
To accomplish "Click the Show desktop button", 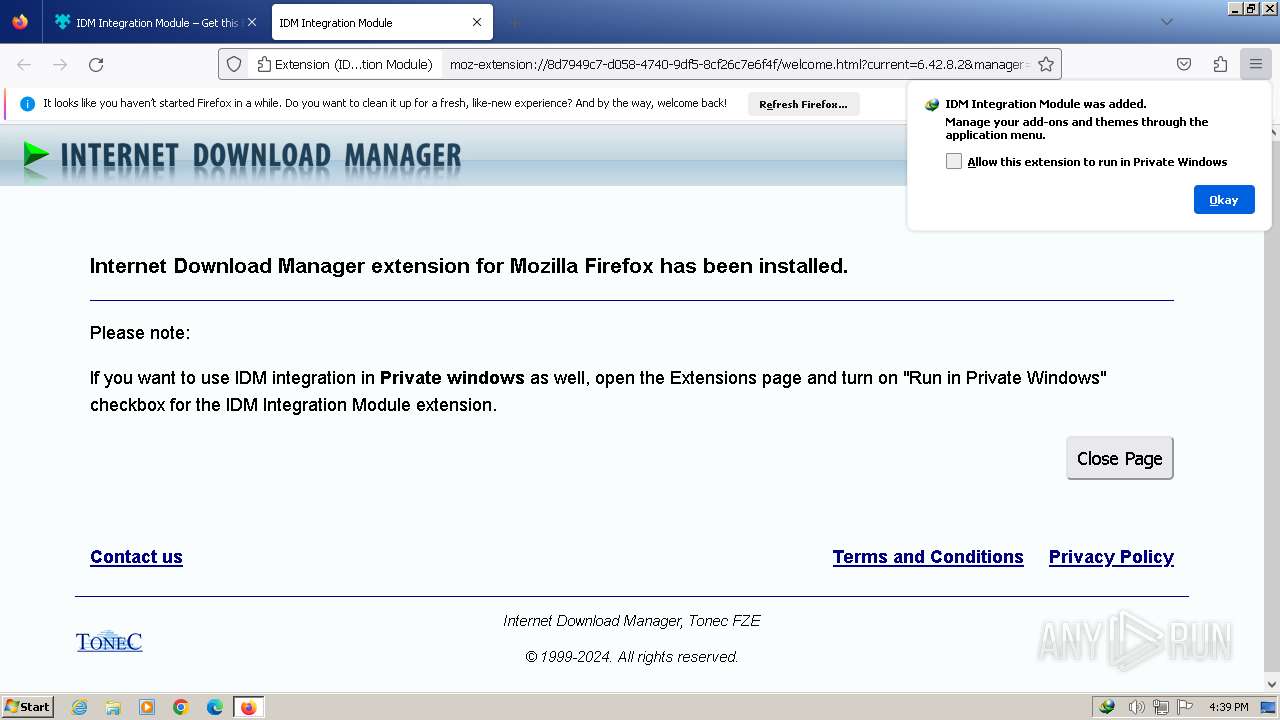I will click(1268, 707).
